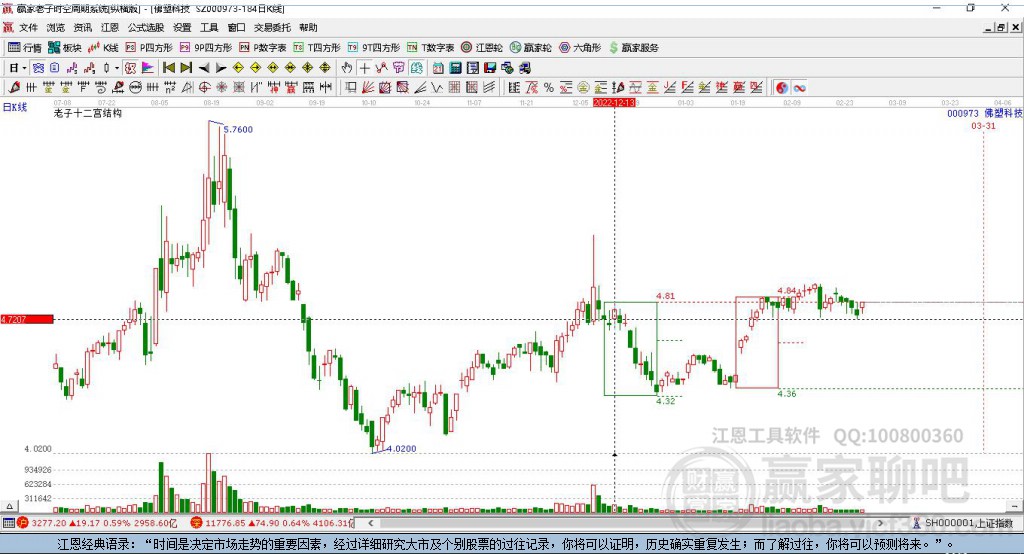This screenshot has height=554, width=1024.
Task: Open the 设置 menu
Action: (182, 27)
